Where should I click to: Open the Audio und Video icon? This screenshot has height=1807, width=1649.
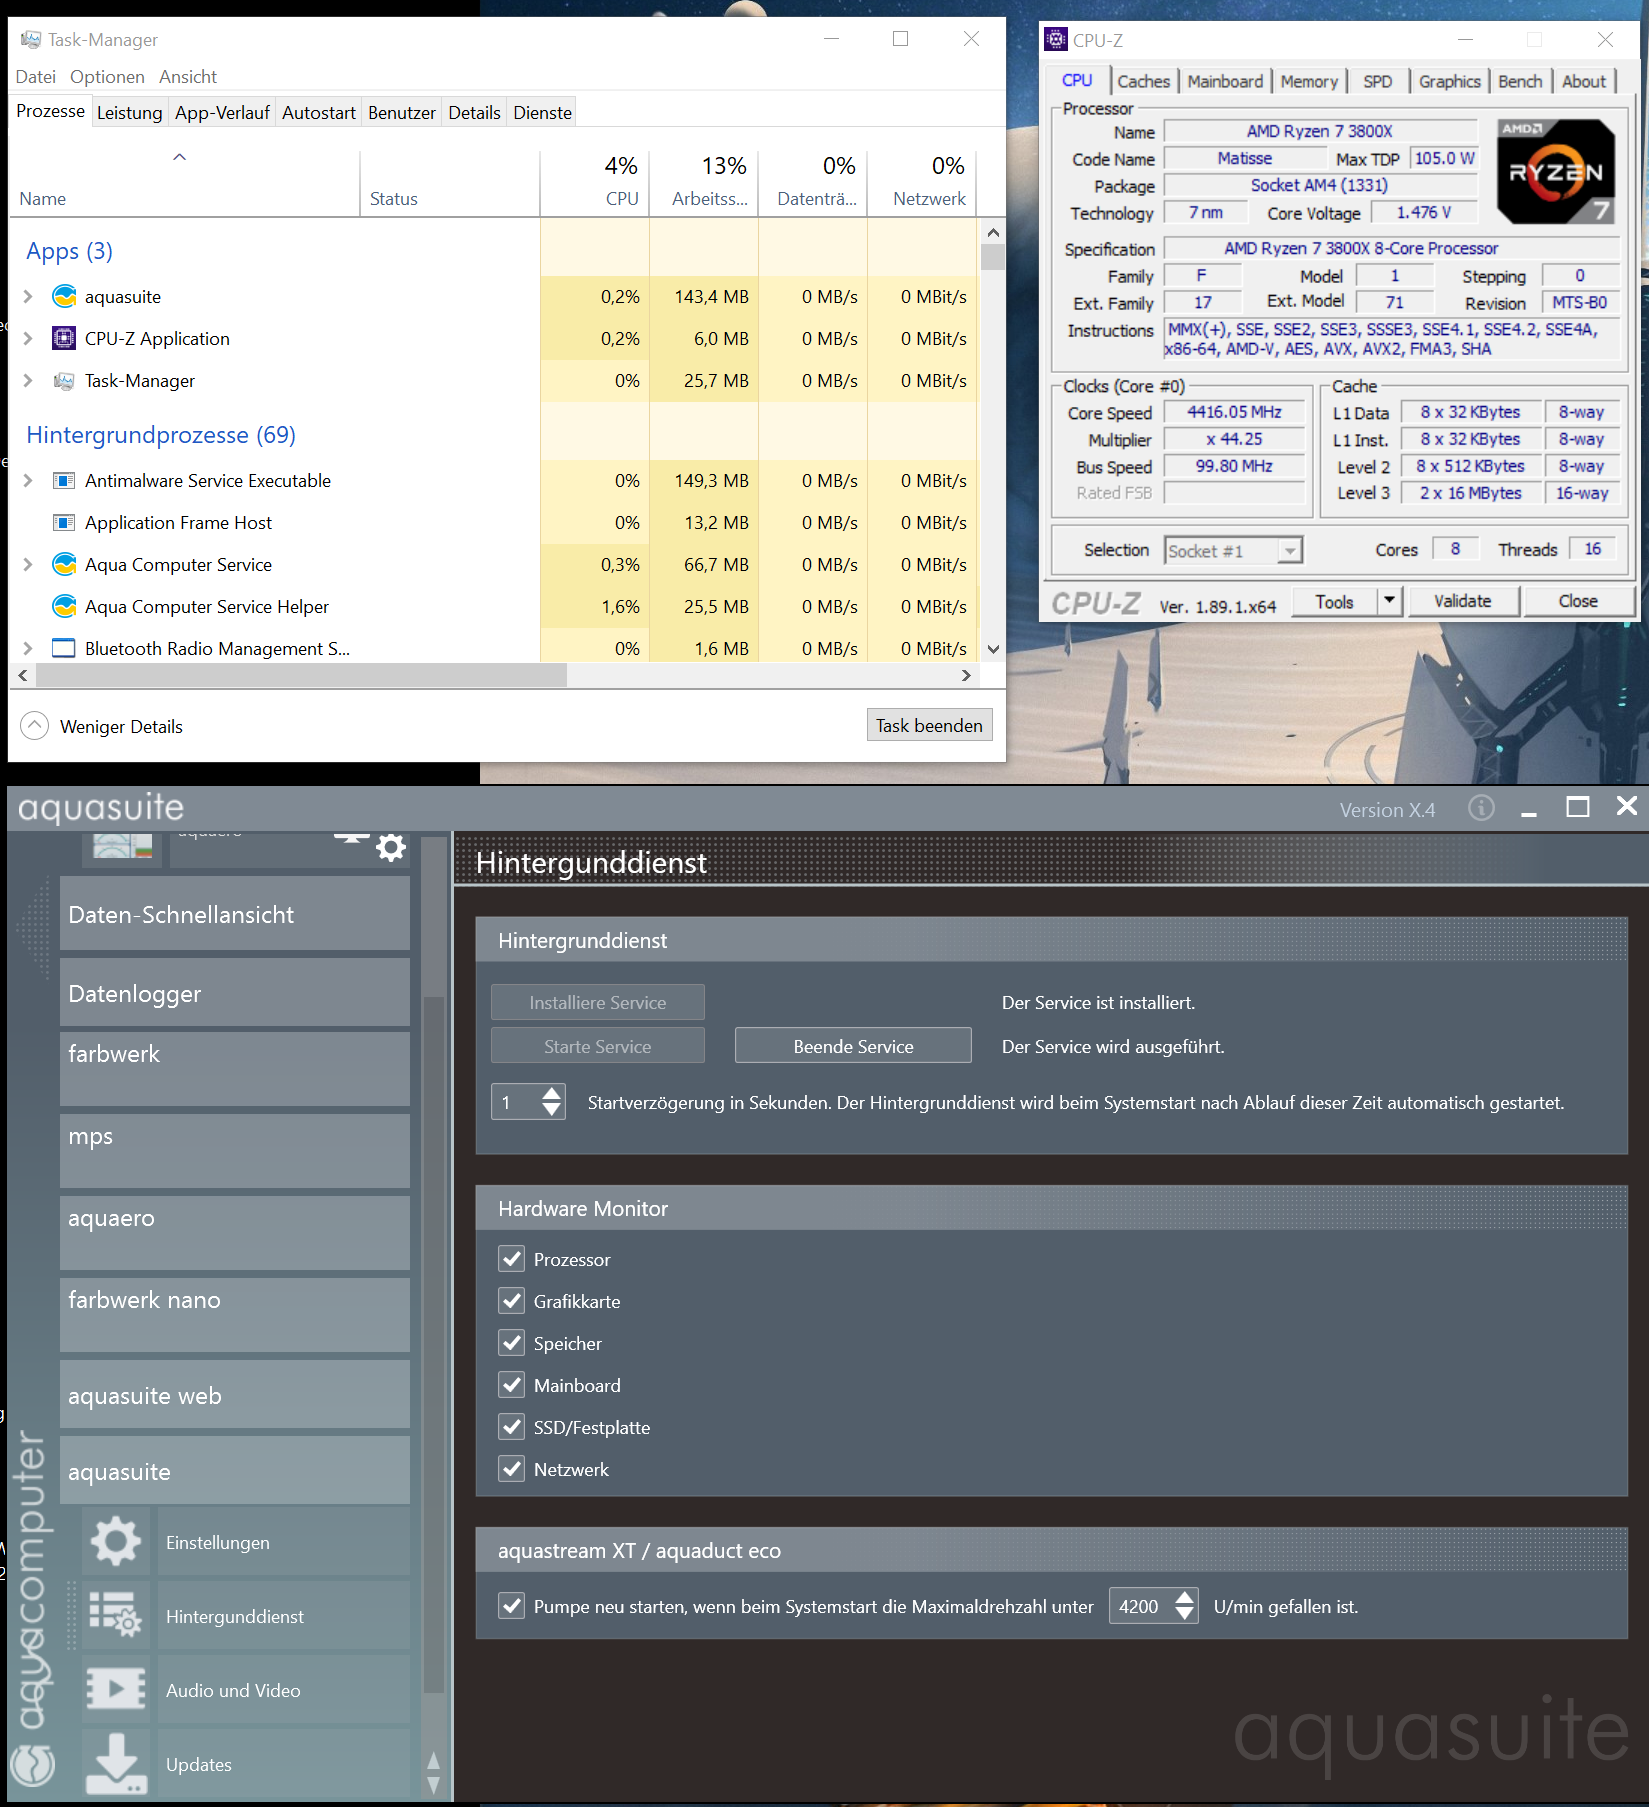116,1689
